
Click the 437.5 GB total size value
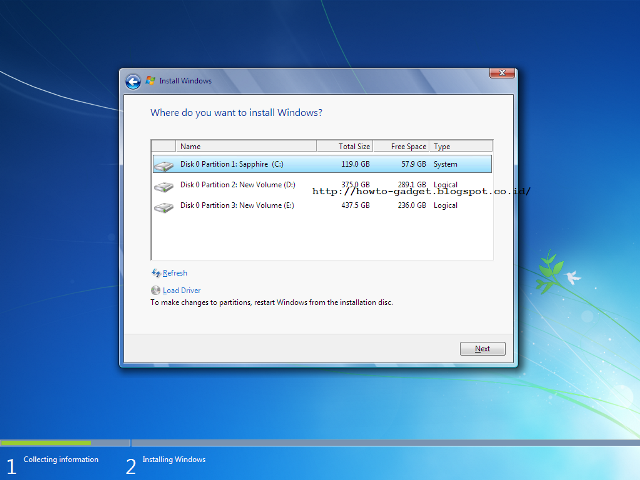tap(356, 205)
